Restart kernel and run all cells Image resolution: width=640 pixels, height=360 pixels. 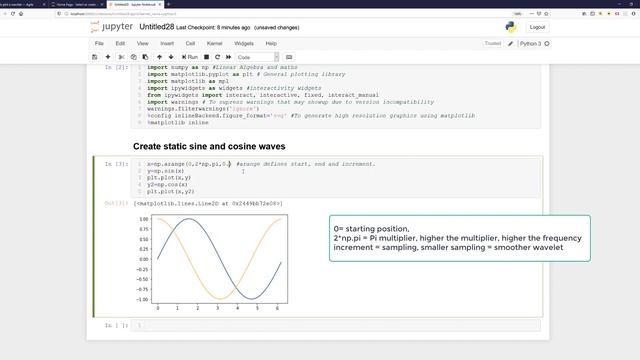[x=229, y=57]
